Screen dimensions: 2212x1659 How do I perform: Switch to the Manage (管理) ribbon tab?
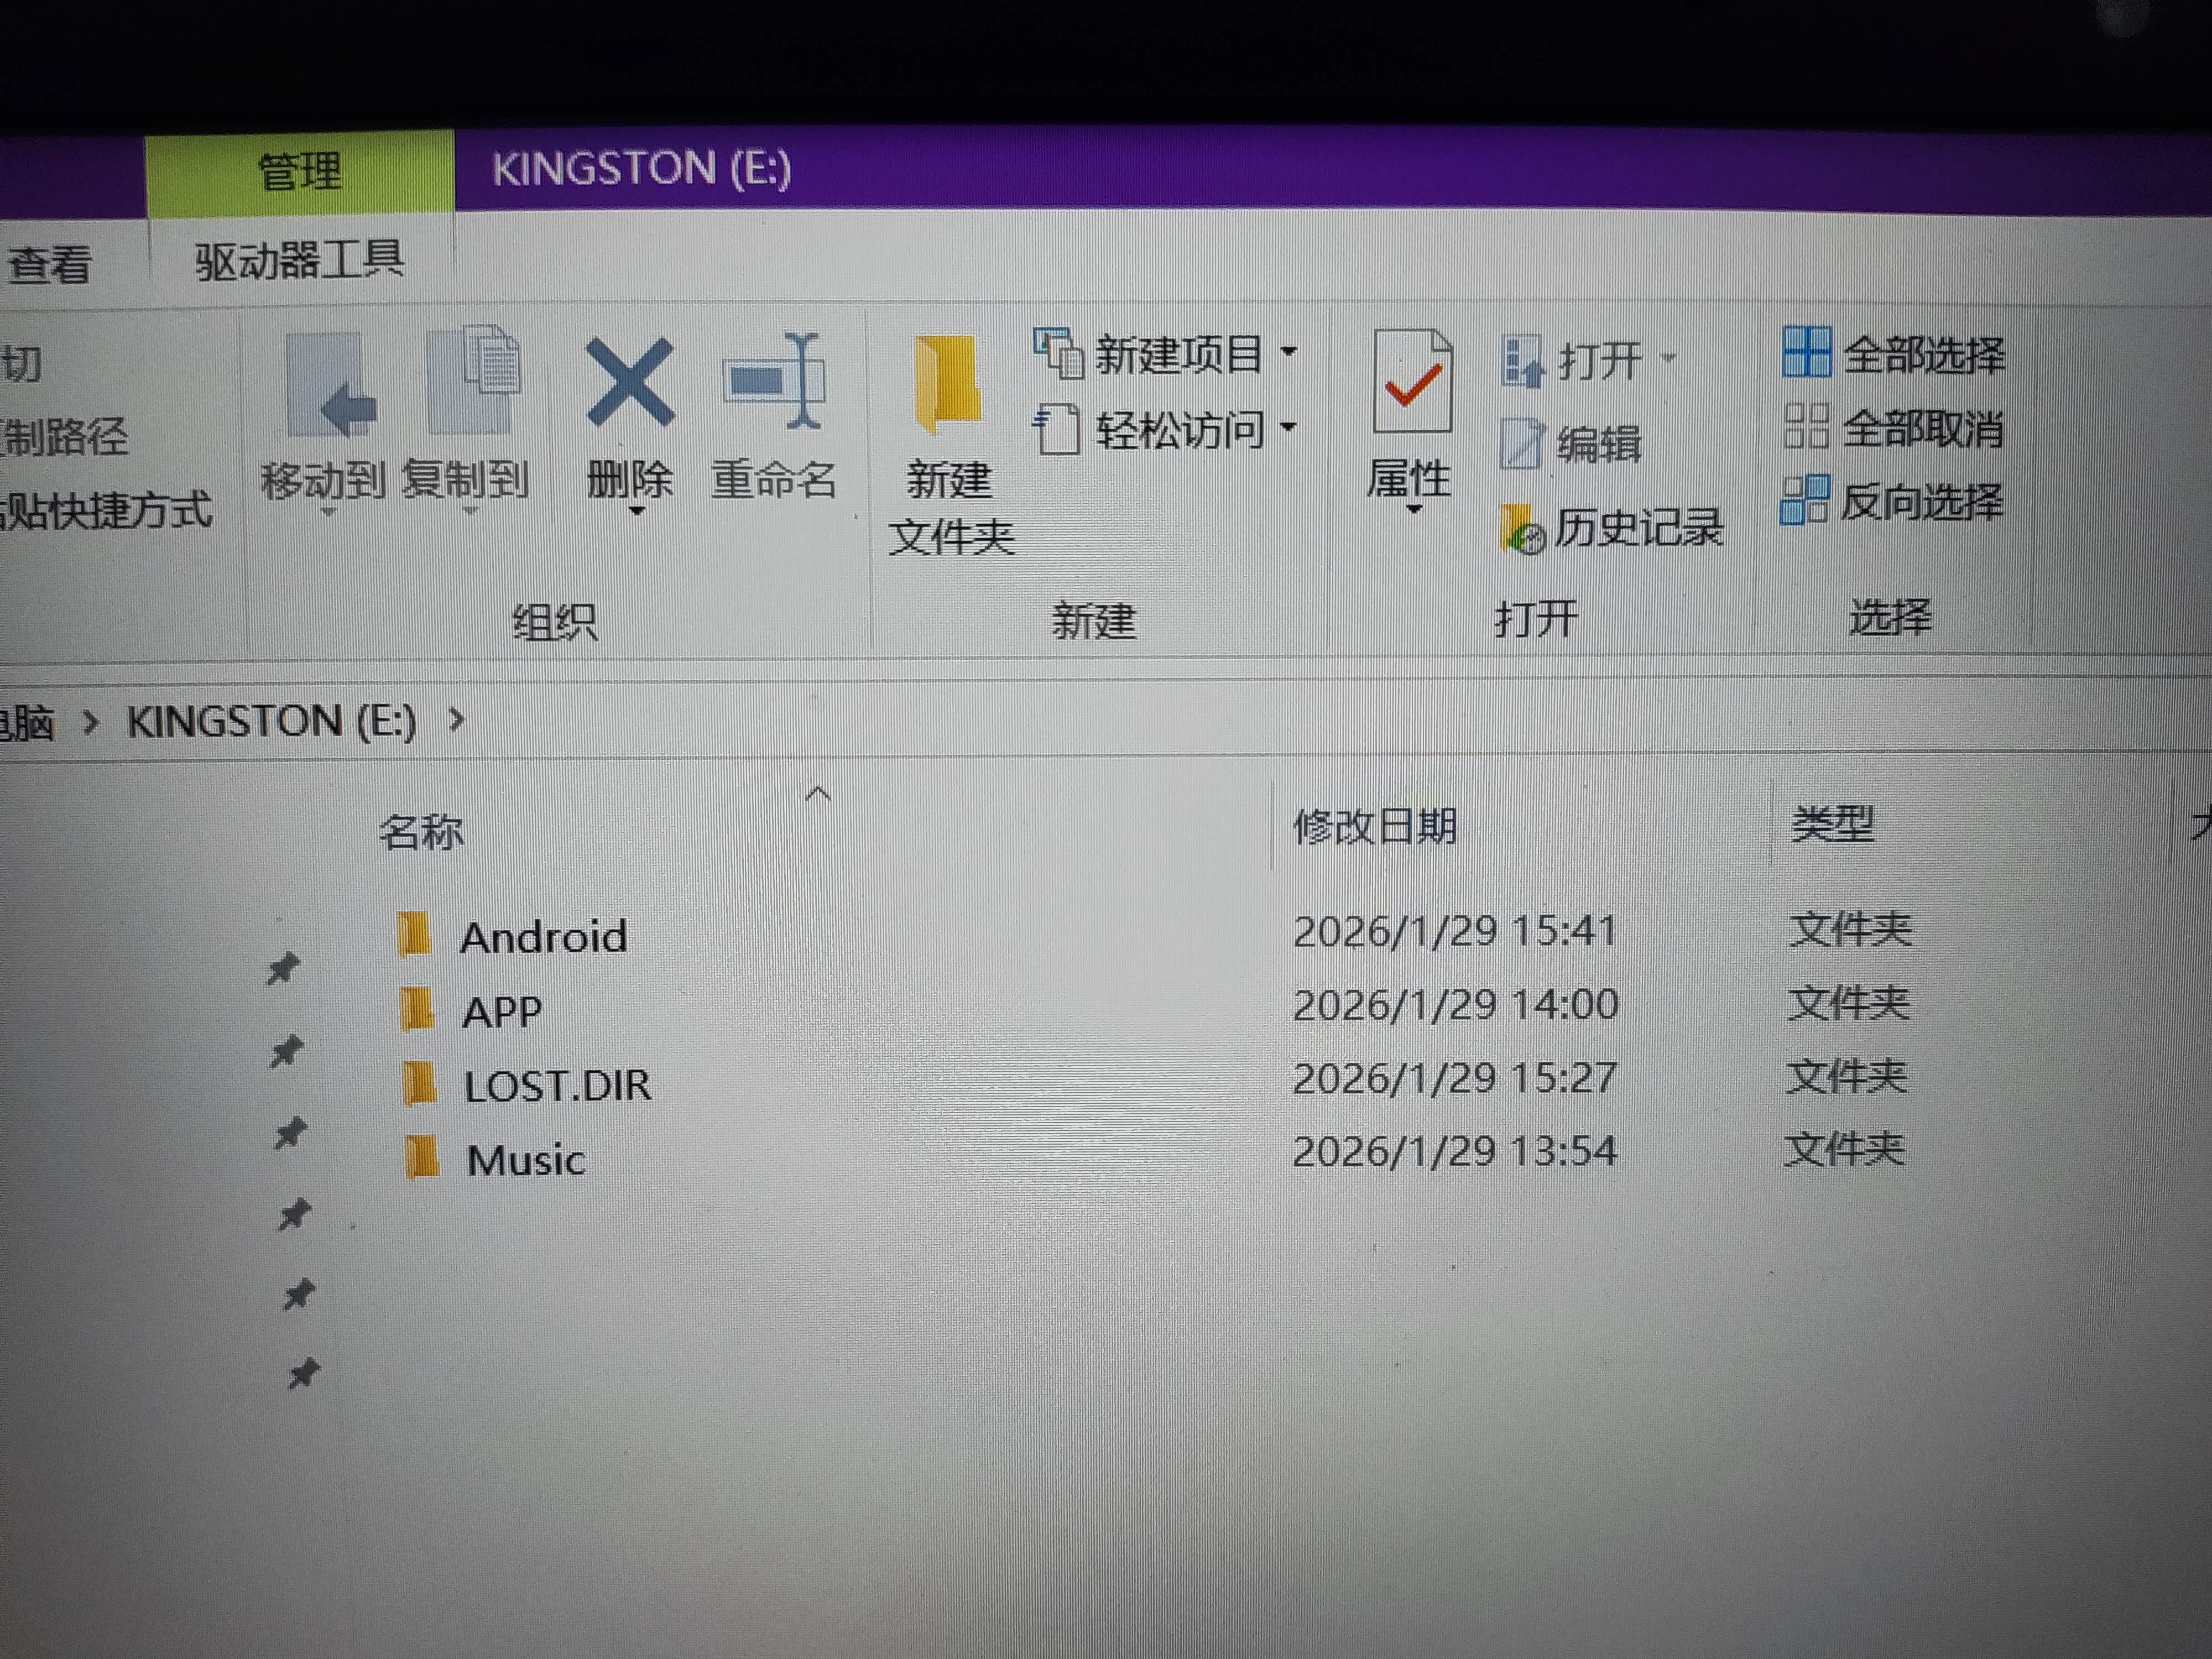pos(299,171)
